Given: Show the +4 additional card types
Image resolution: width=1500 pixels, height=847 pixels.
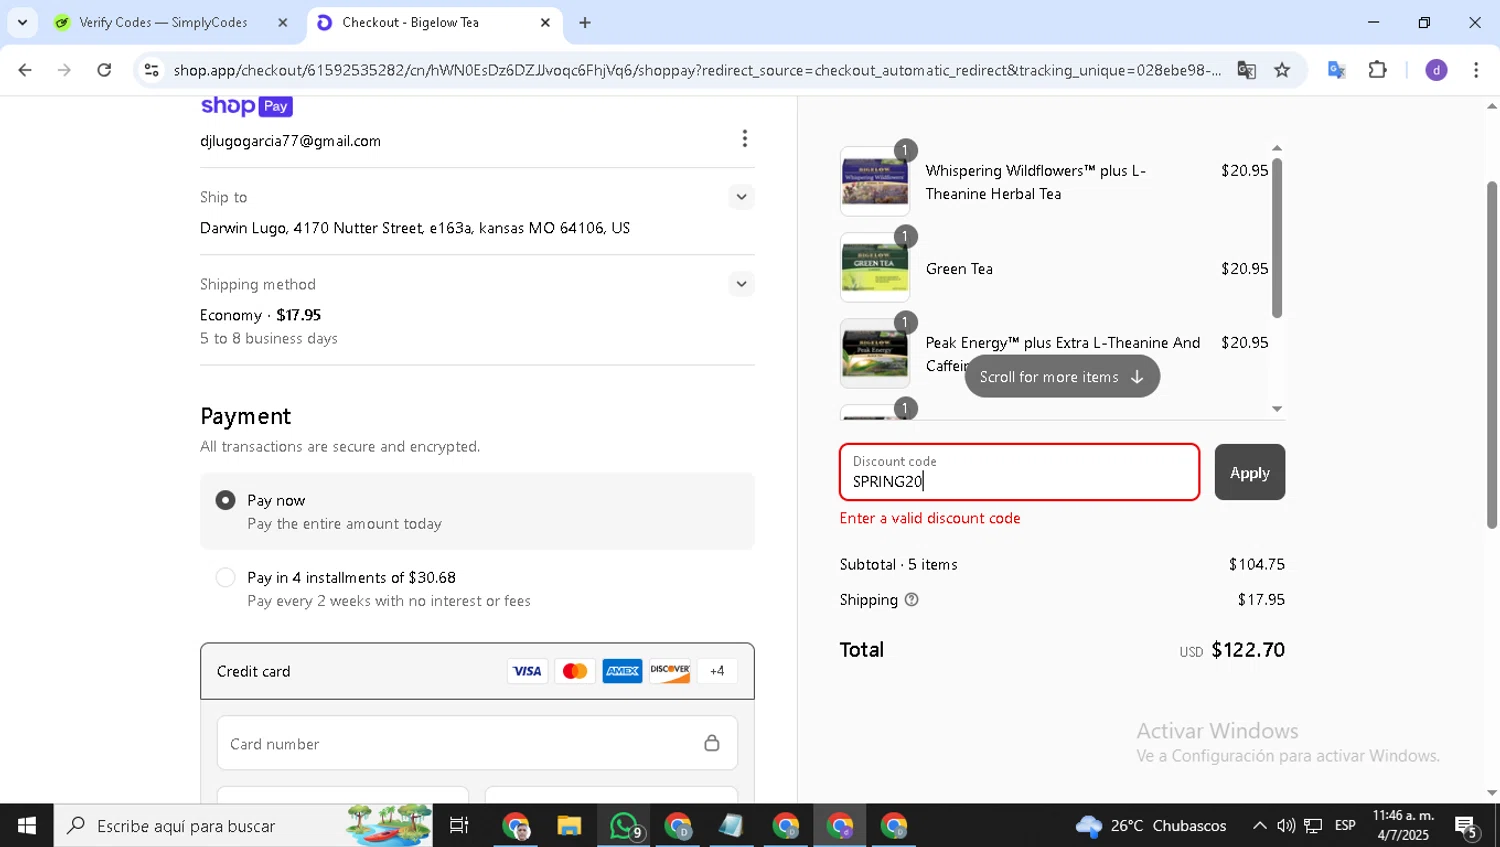Looking at the screenshot, I should click(x=717, y=671).
